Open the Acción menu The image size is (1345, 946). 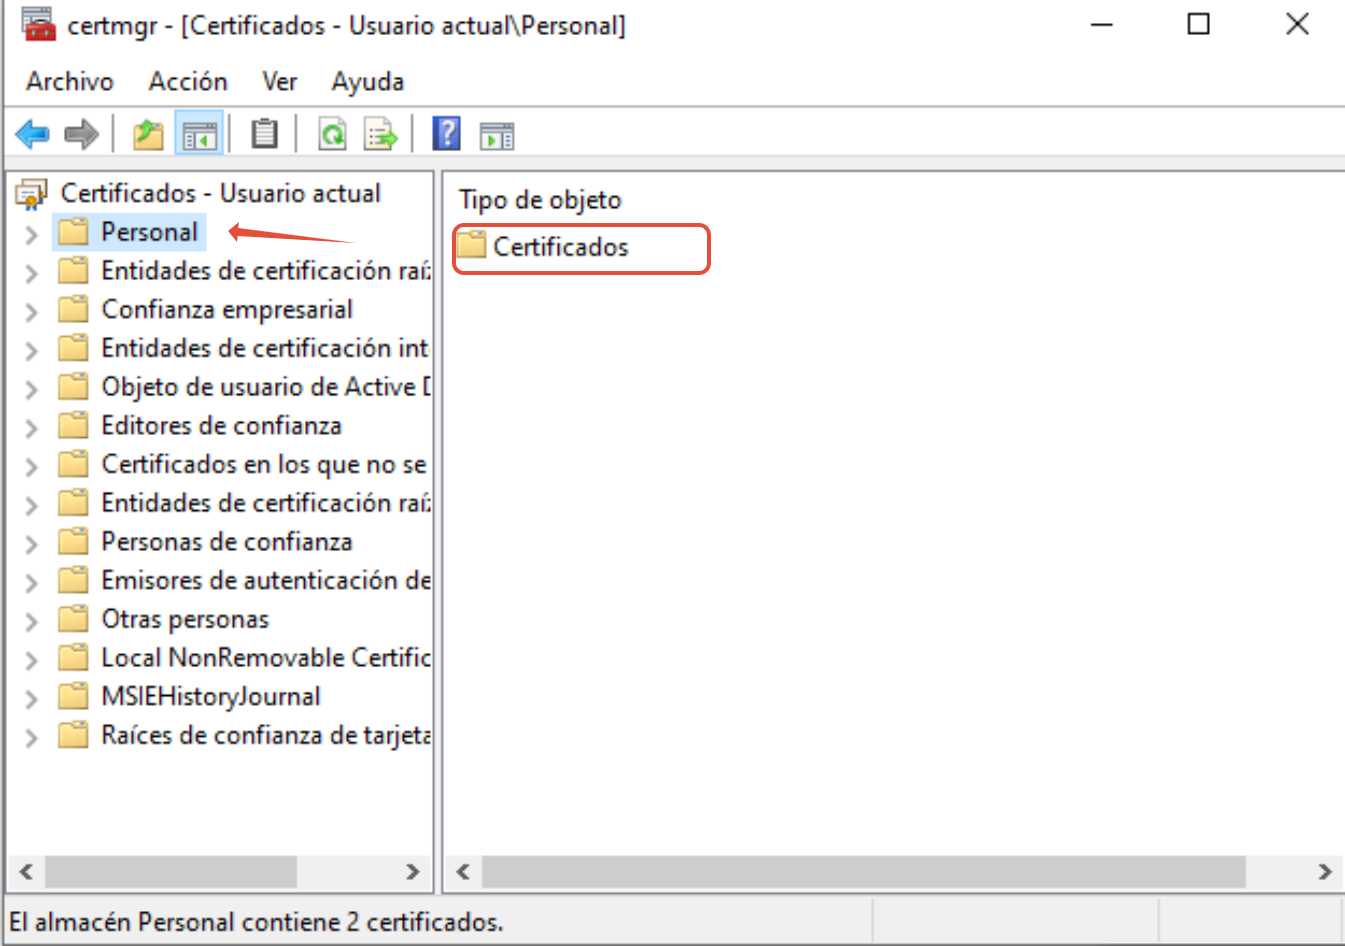point(188,81)
